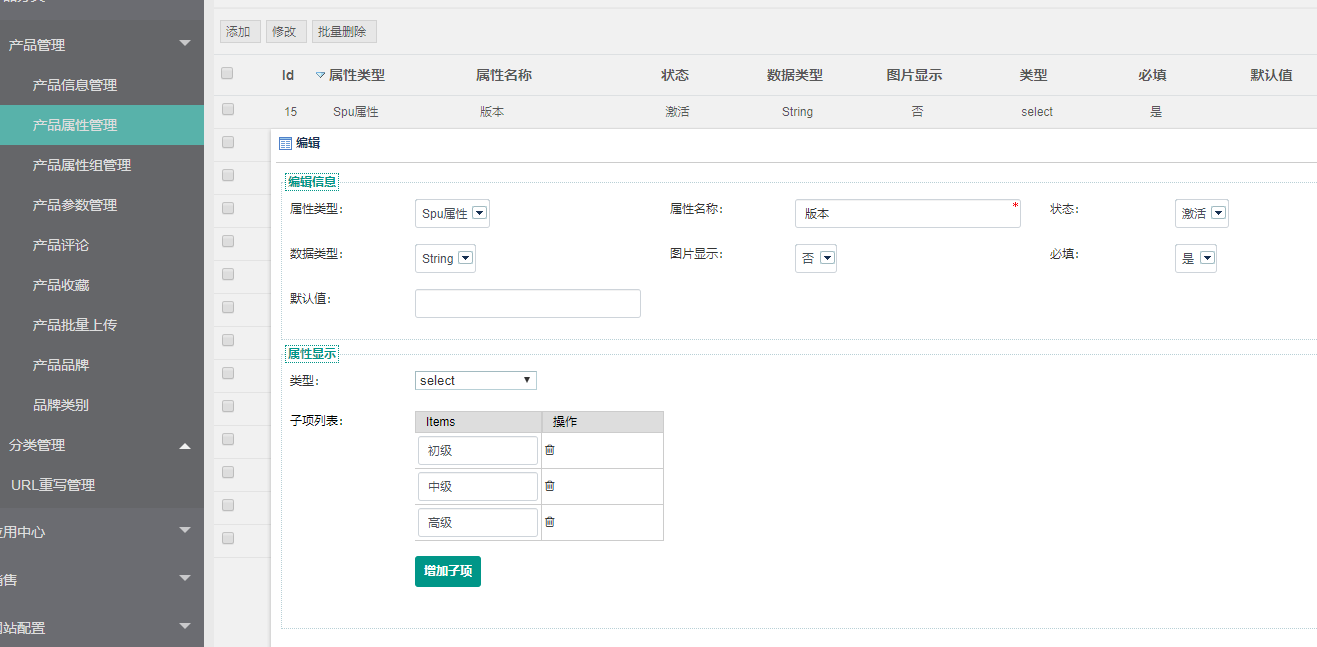The height and width of the screenshot is (647, 1317).
Task: Toggle the select-all checkbox in table header
Action: point(227,73)
